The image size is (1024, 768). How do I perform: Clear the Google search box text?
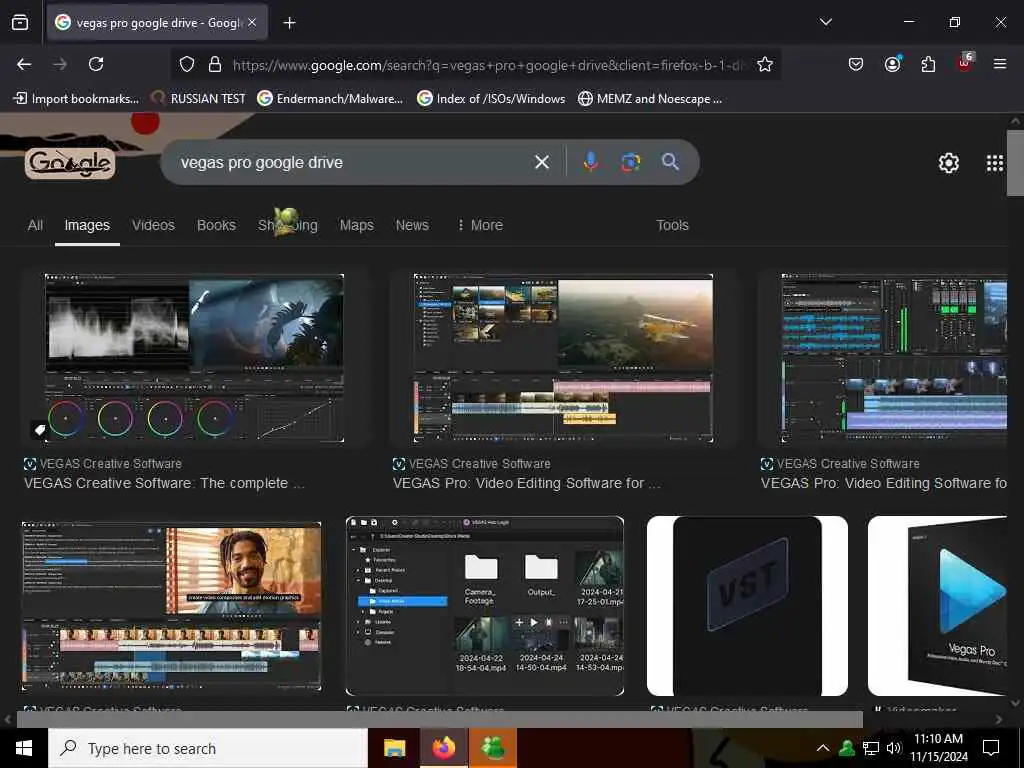pyautogui.click(x=541, y=162)
